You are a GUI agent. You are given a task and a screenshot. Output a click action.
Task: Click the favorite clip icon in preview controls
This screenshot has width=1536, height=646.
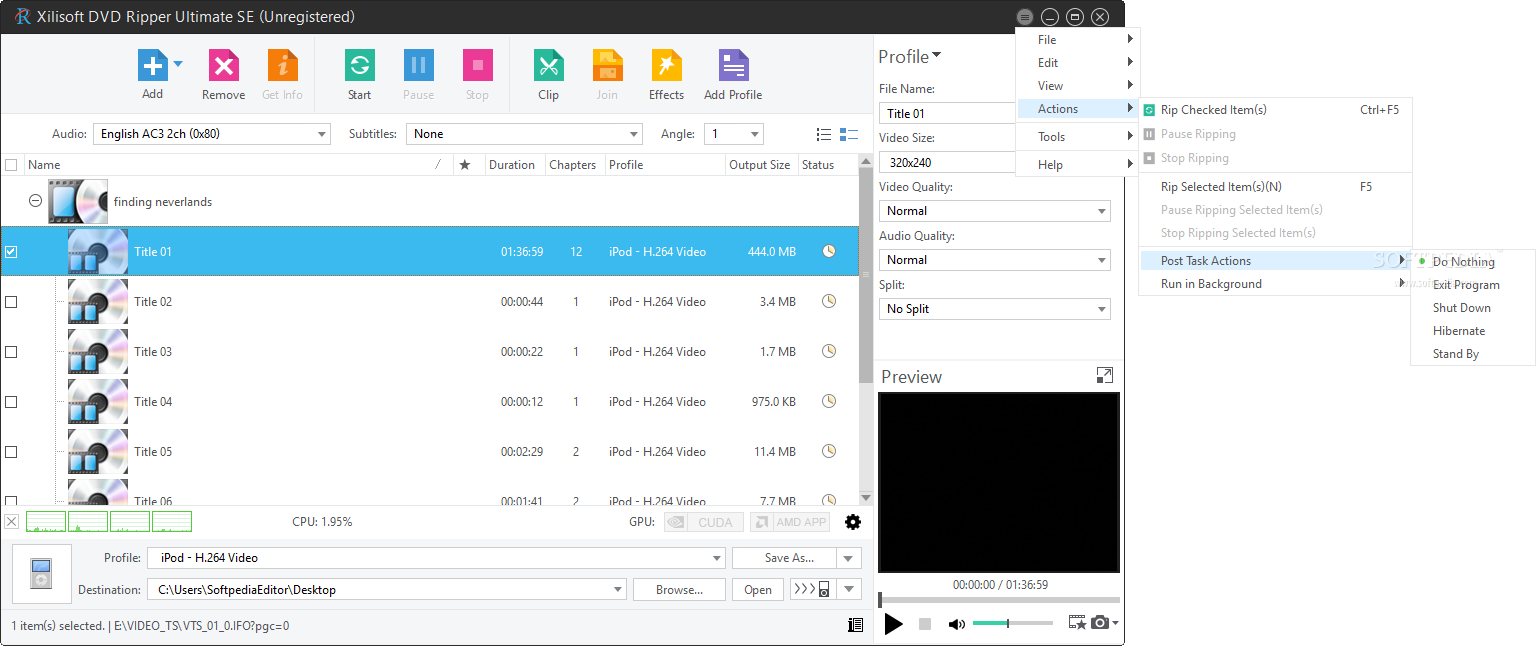click(x=1077, y=623)
